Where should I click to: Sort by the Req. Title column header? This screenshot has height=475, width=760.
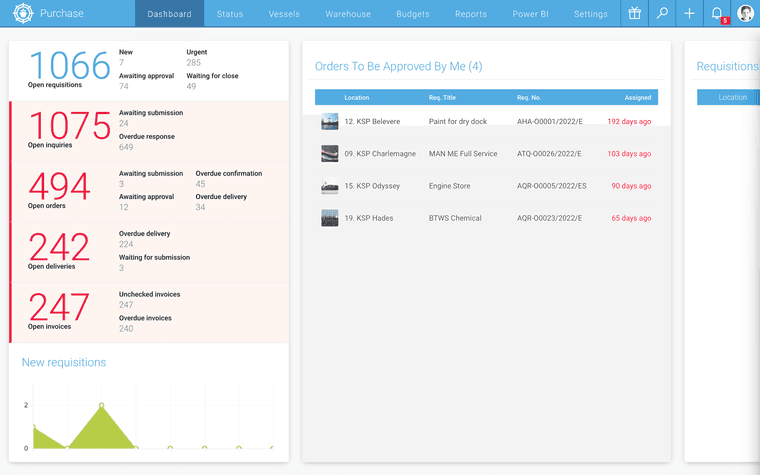pos(442,98)
